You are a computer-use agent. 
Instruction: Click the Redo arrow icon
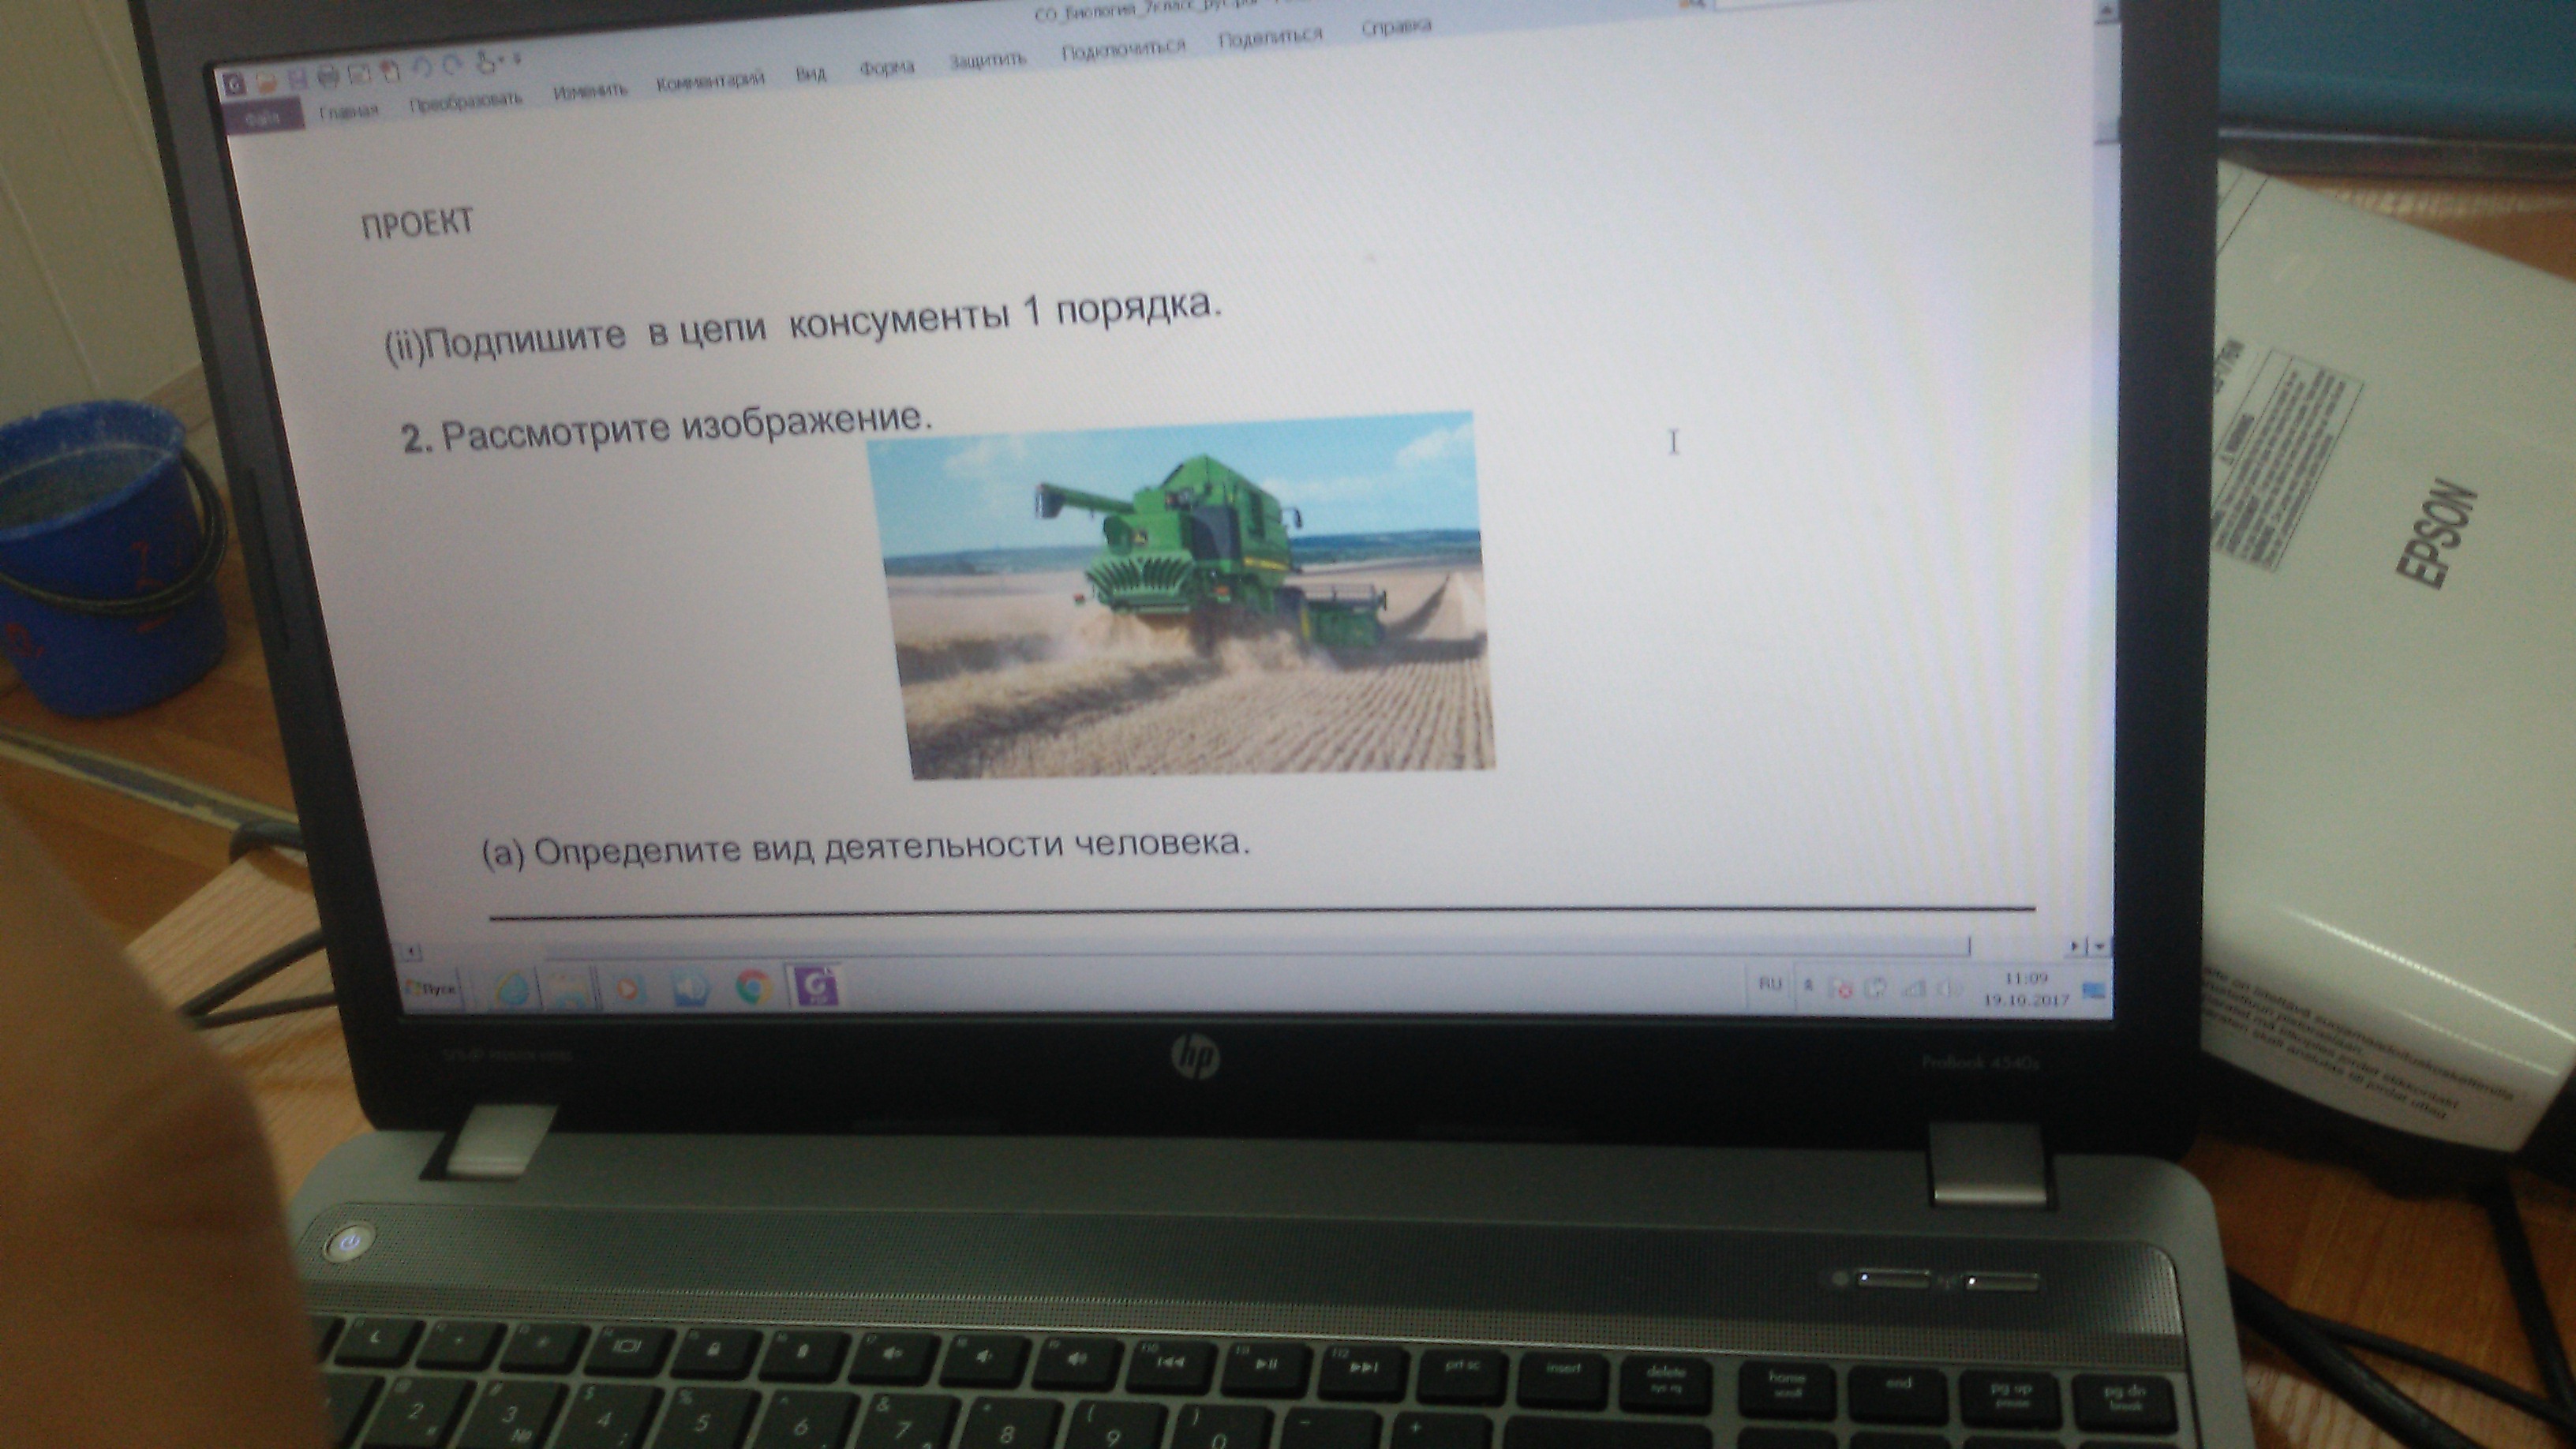click(x=453, y=65)
